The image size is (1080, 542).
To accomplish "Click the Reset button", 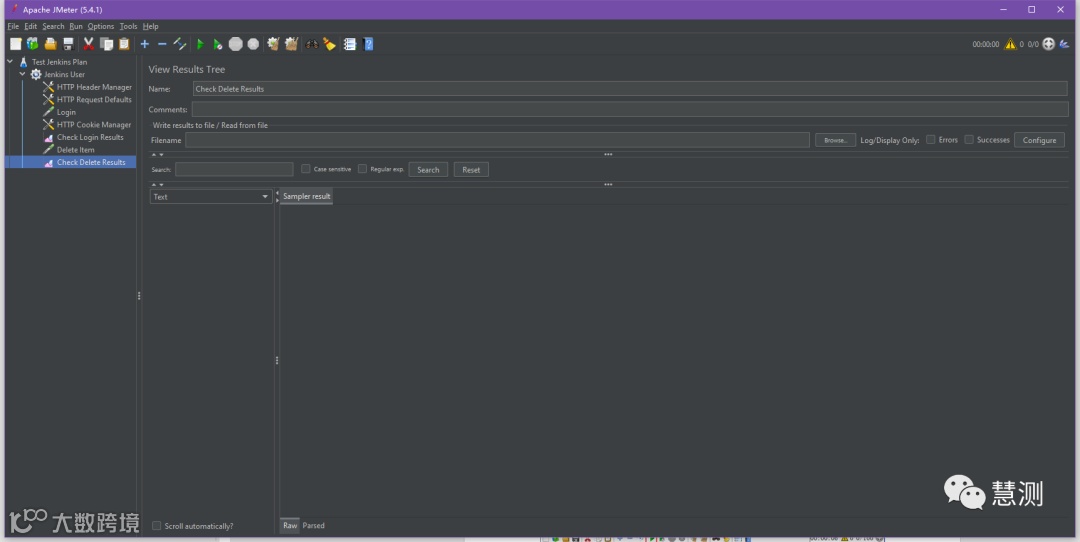I will pos(471,169).
